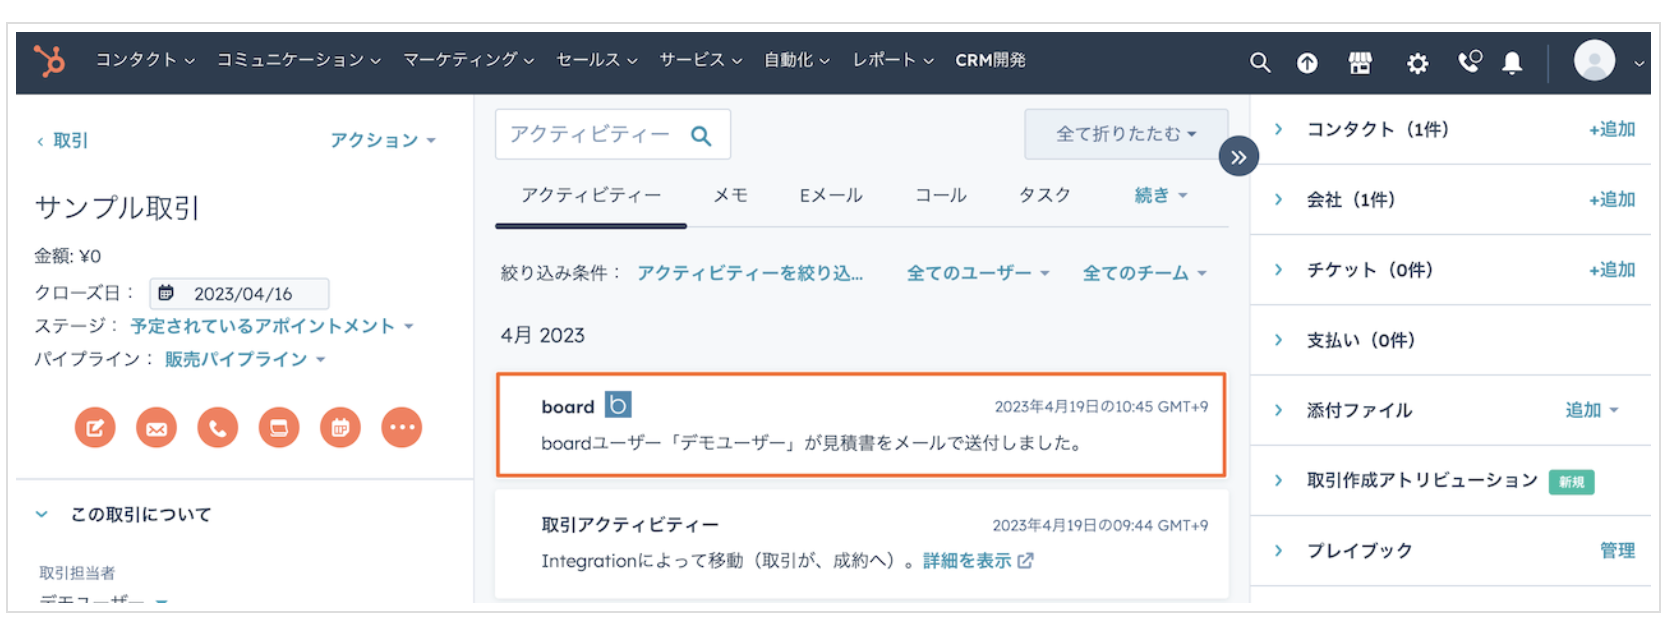
Task: Open the セールス menu
Action: click(596, 60)
